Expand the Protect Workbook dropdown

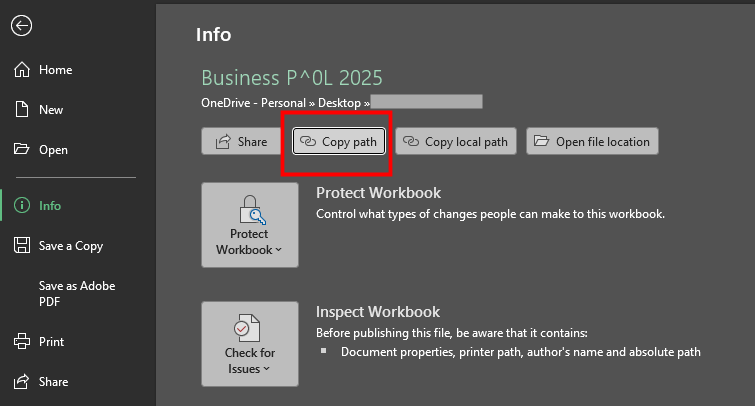pyautogui.click(x=250, y=225)
